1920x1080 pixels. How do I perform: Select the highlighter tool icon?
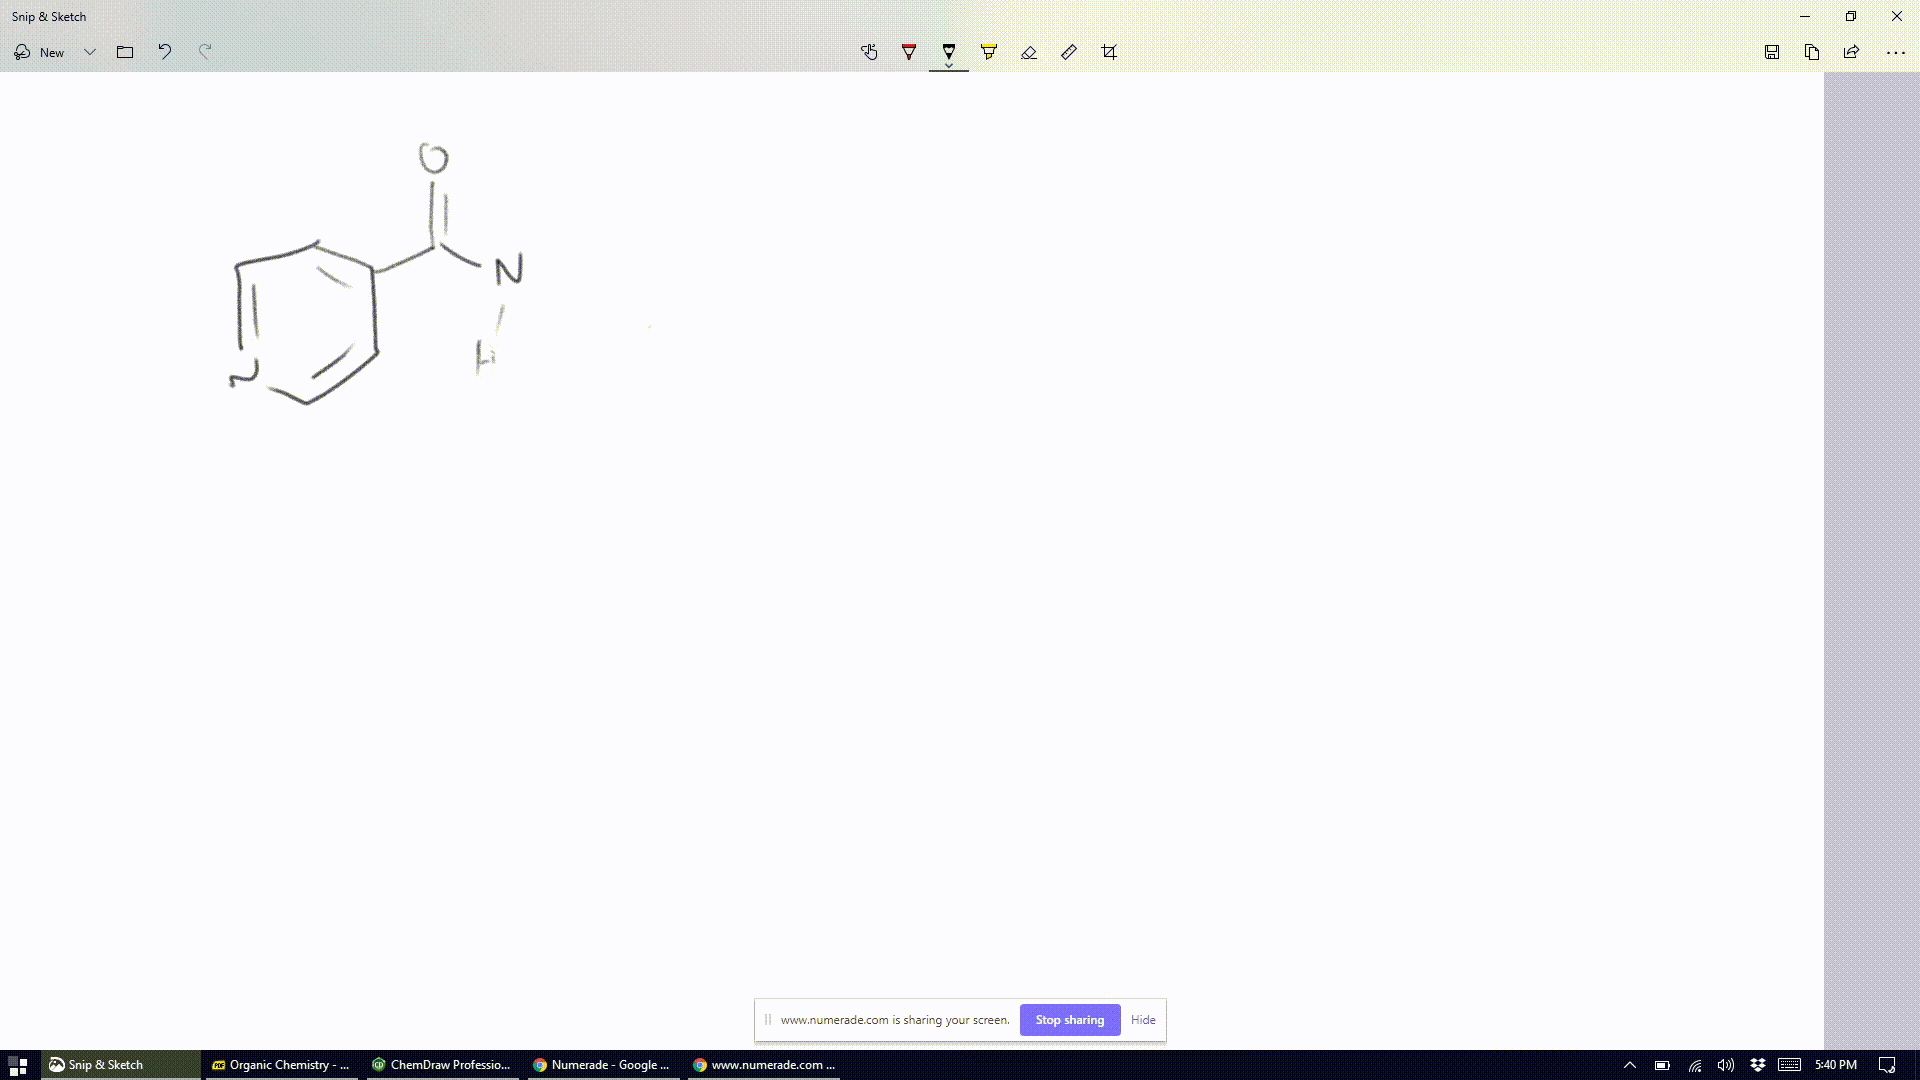point(988,53)
